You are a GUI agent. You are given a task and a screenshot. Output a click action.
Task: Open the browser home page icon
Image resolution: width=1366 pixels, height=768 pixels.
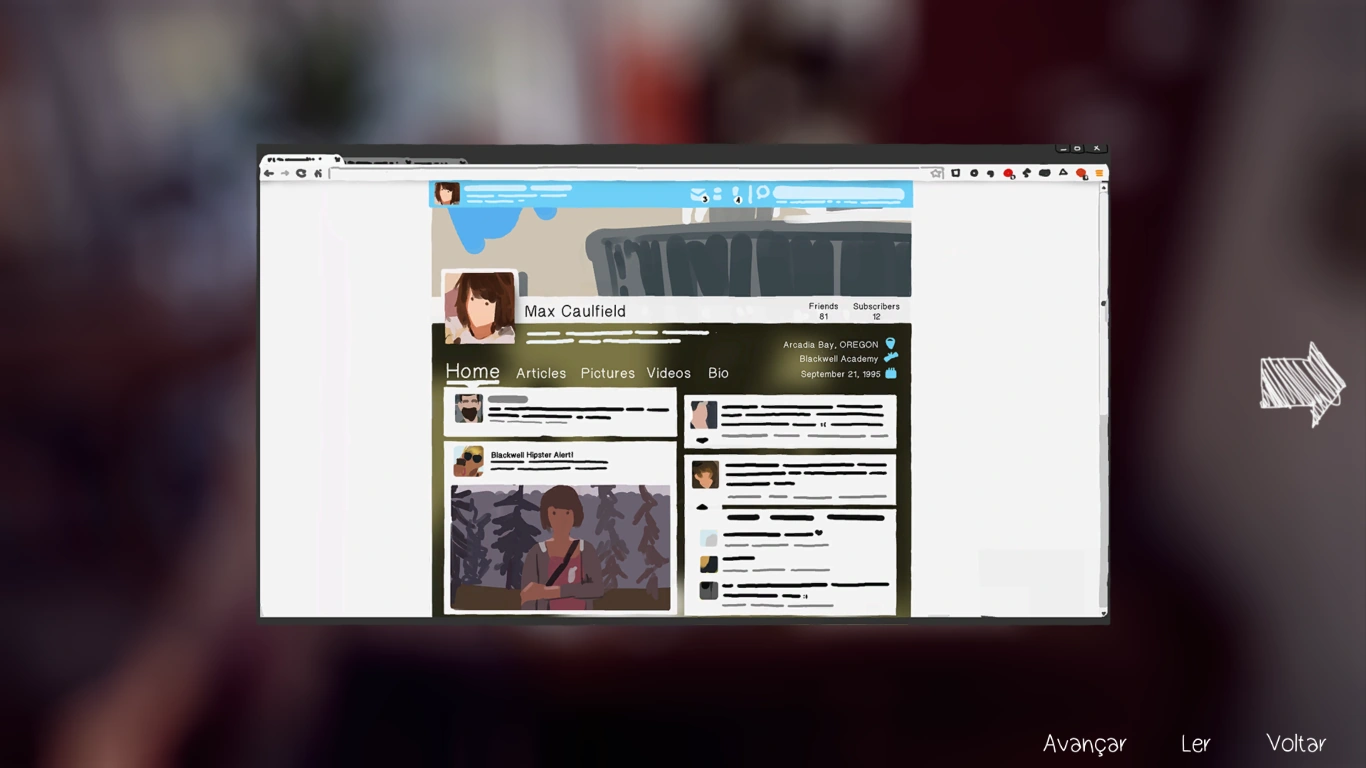coord(318,174)
